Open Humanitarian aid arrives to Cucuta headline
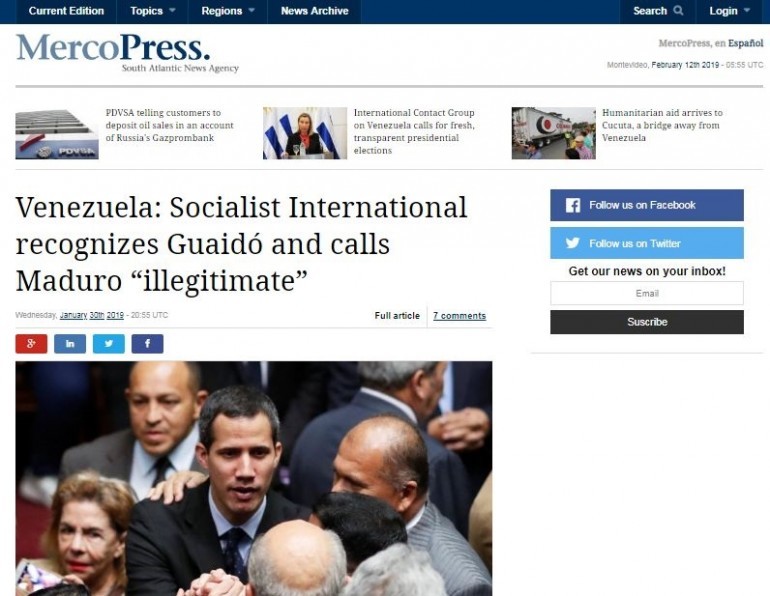This screenshot has height=596, width=770. pyautogui.click(x=662, y=125)
